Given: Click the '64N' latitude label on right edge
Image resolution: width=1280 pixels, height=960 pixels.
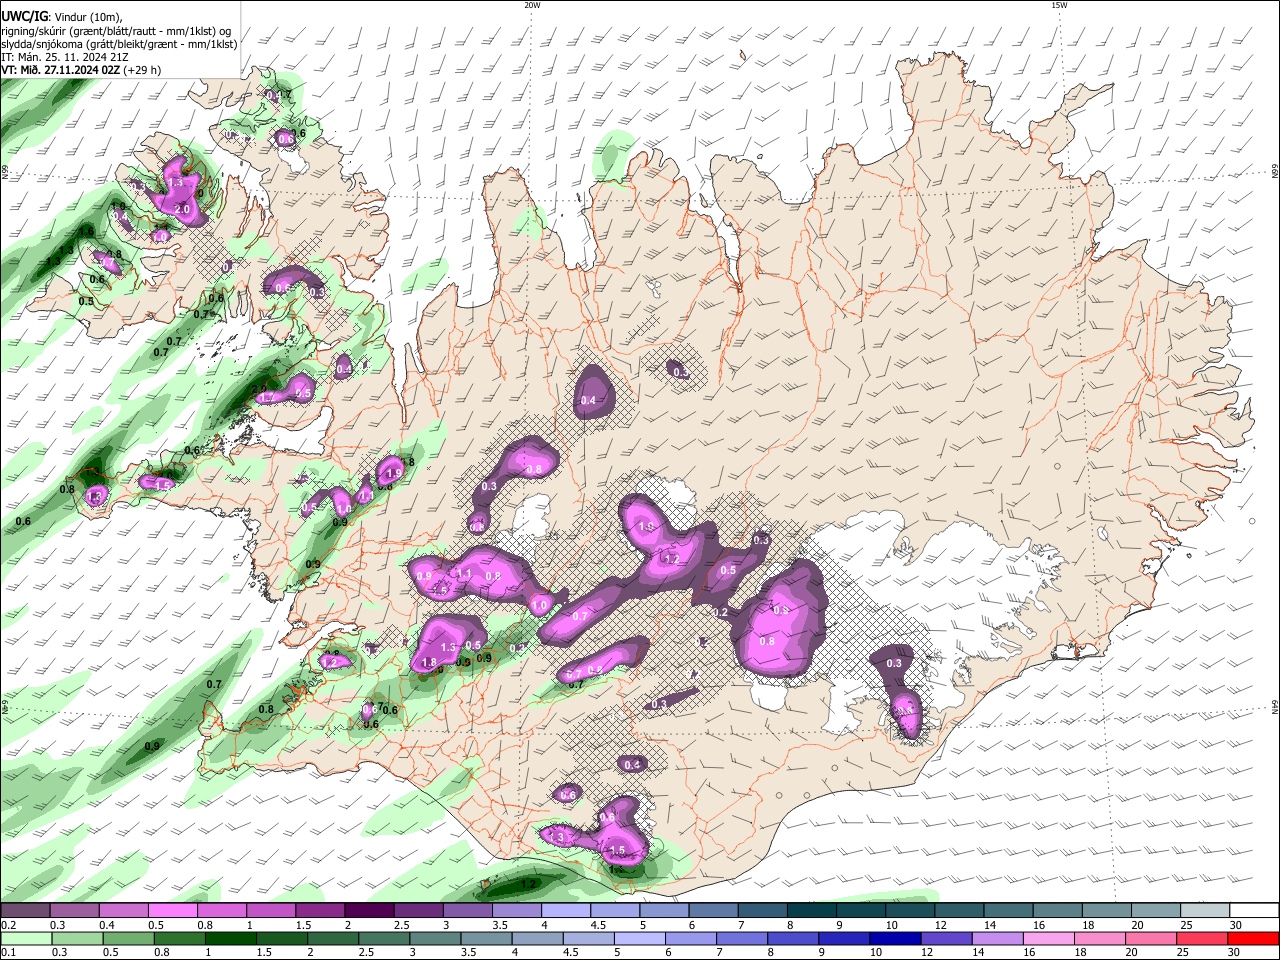Looking at the screenshot, I should point(1275,707).
